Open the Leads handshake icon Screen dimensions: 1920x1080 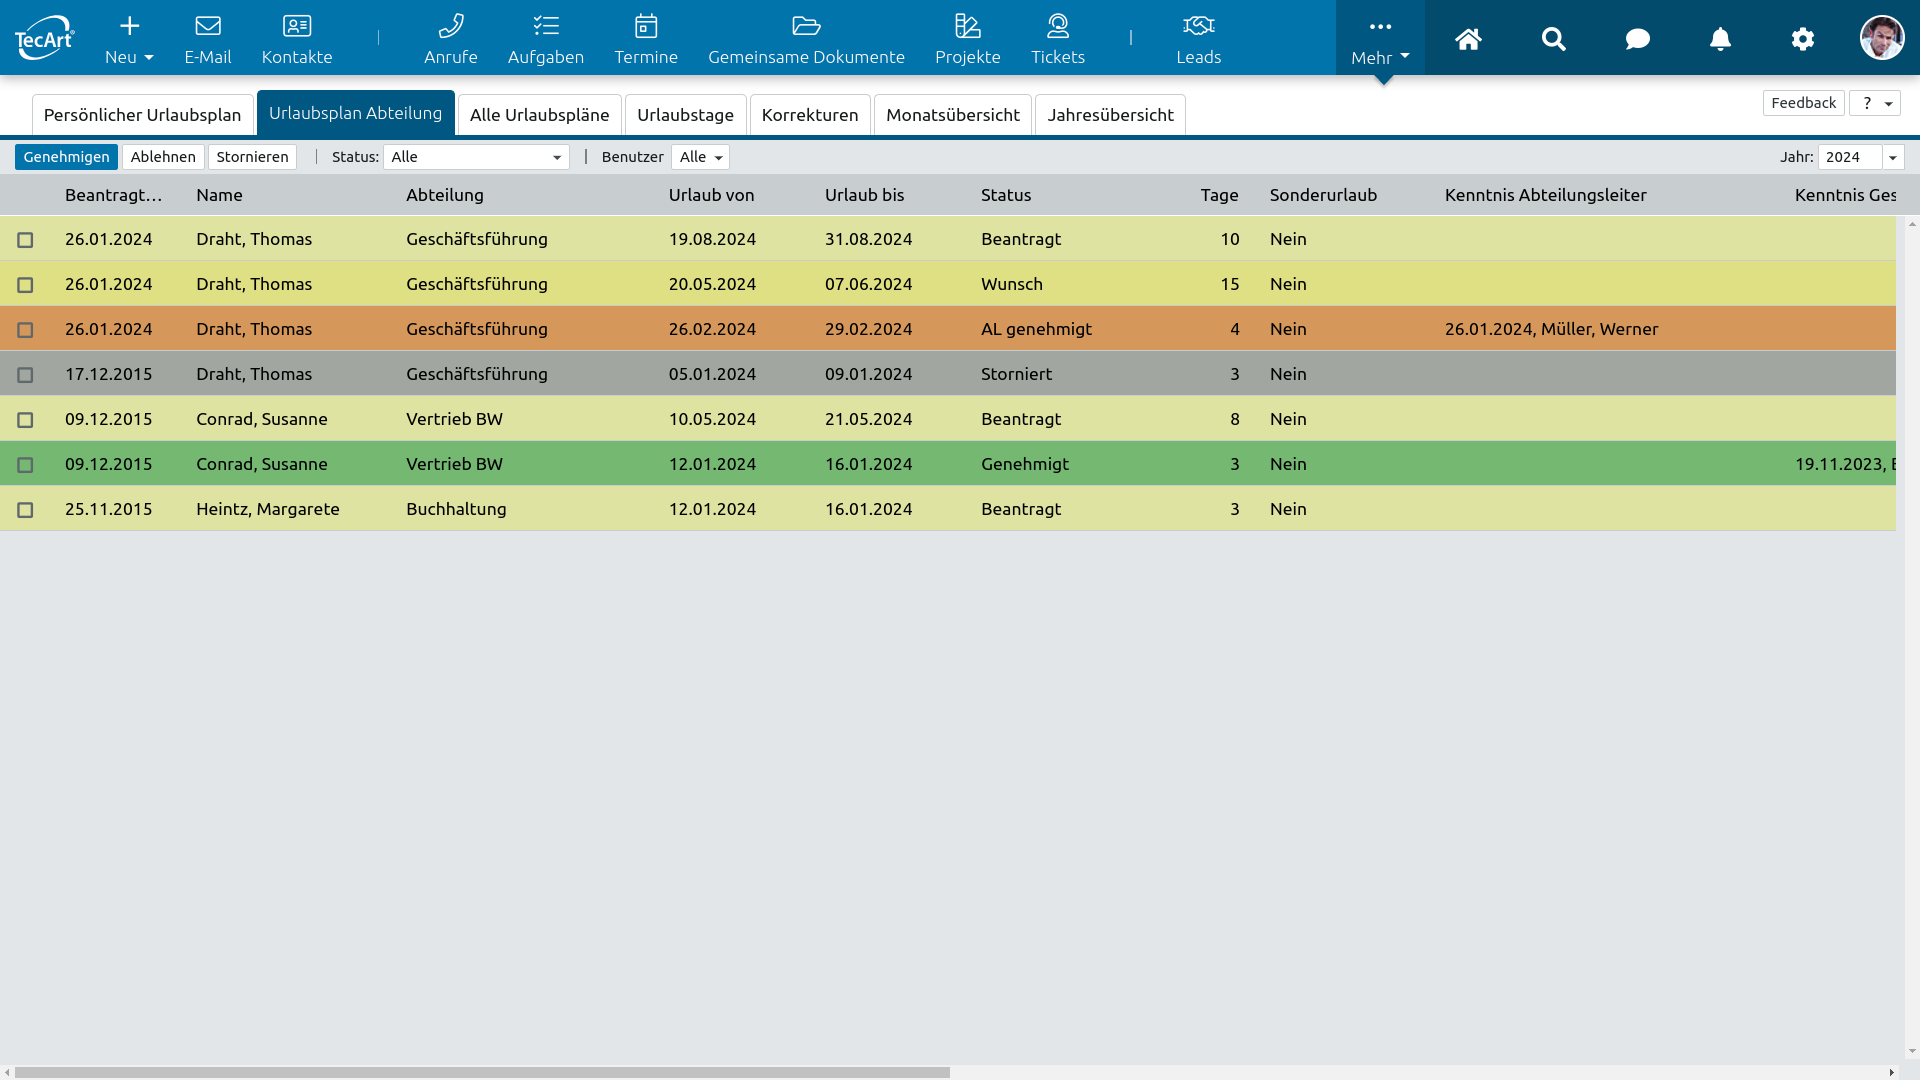click(1198, 26)
